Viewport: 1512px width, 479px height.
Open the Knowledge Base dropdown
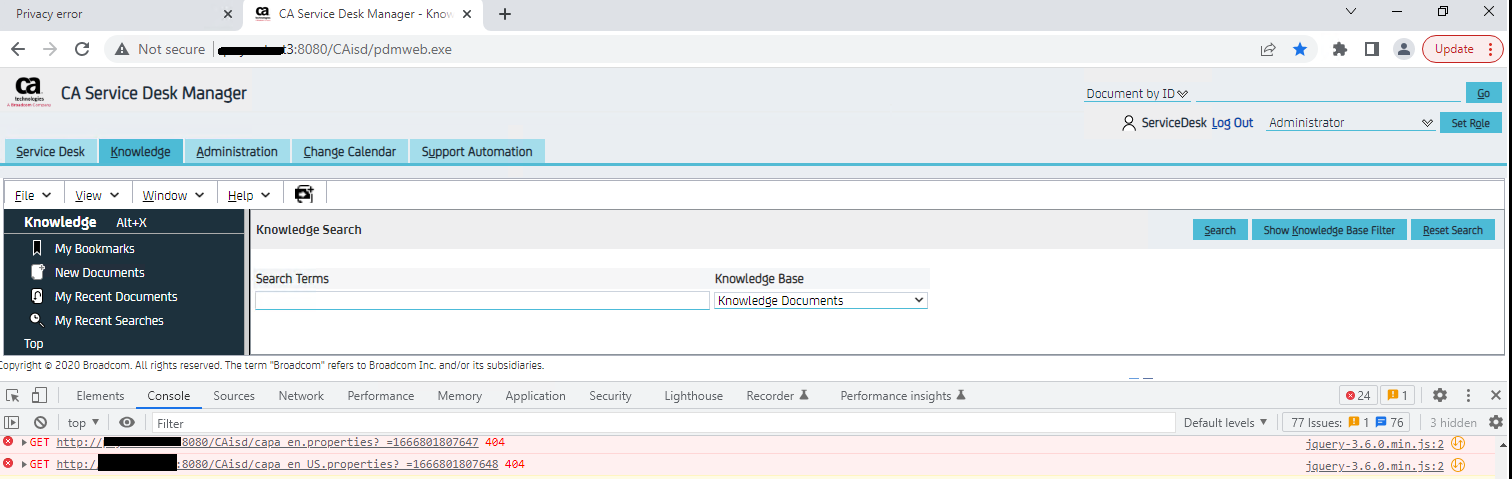(820, 300)
